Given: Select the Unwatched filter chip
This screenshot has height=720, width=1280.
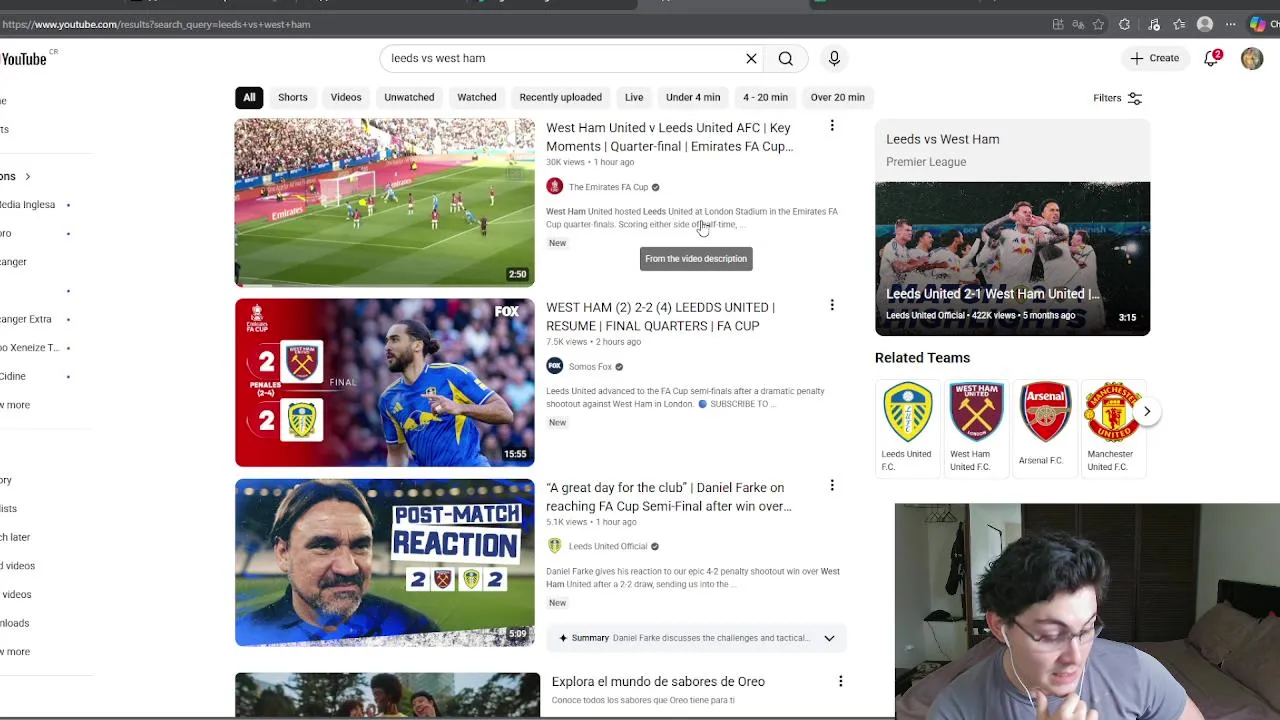Looking at the screenshot, I should (409, 97).
